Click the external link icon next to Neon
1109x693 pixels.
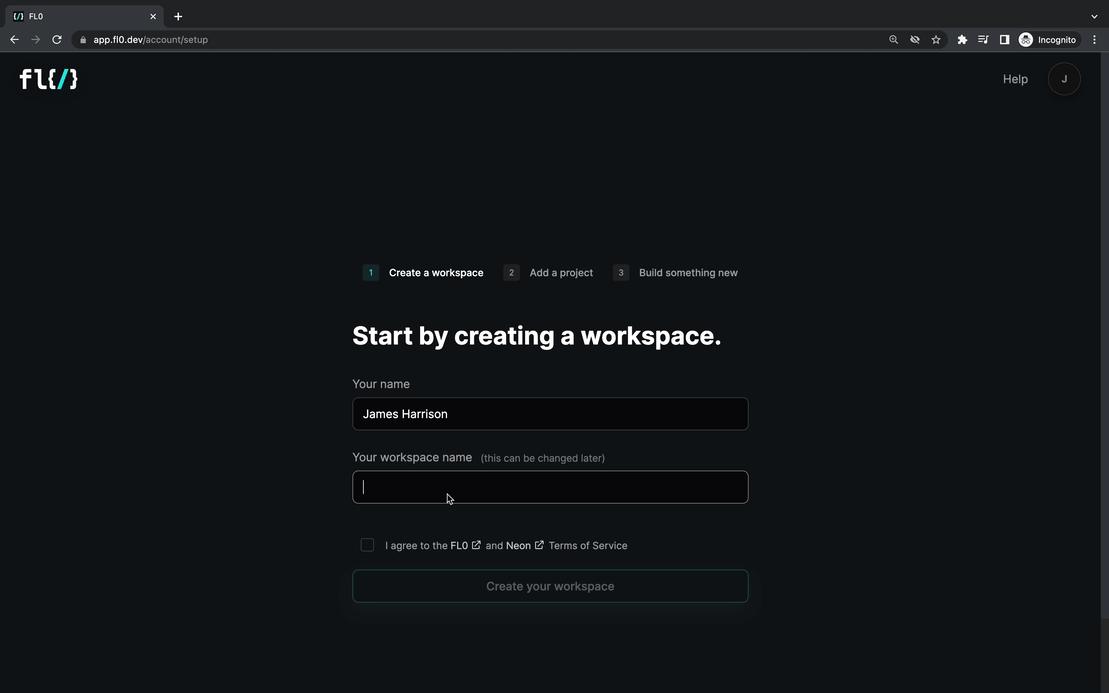pyautogui.click(x=539, y=544)
